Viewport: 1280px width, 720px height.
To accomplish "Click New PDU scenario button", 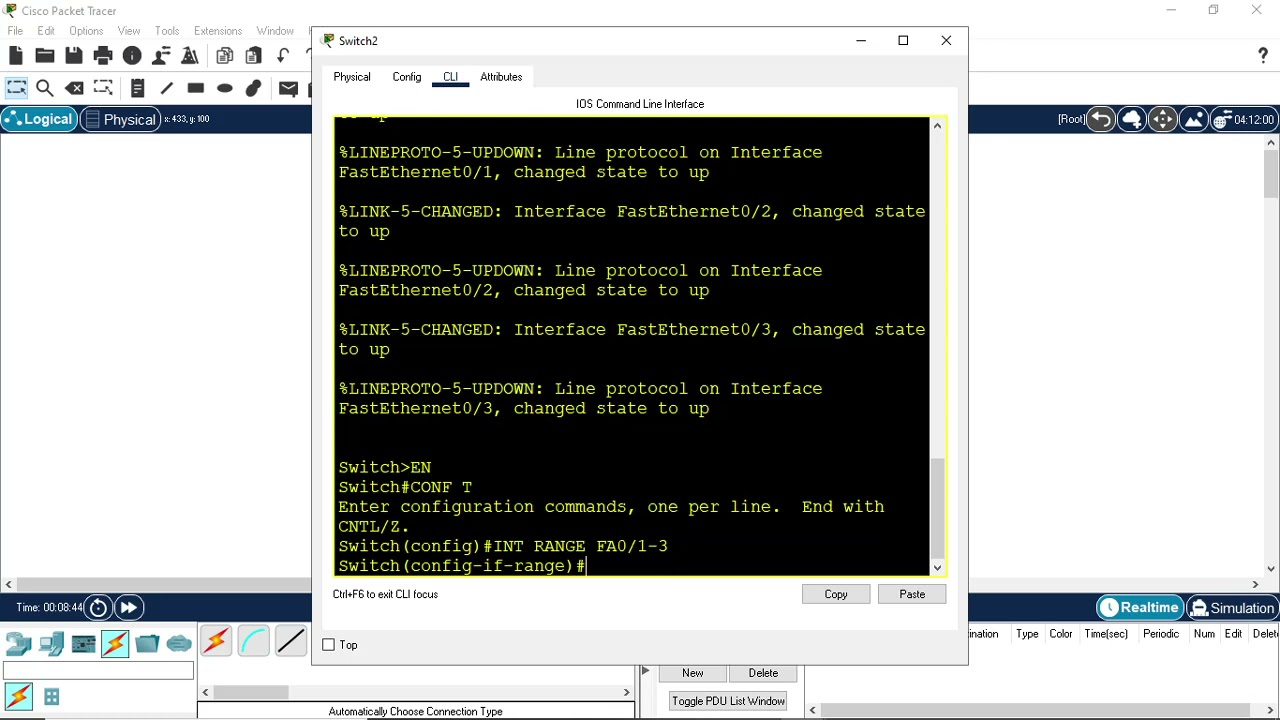I will click(693, 673).
